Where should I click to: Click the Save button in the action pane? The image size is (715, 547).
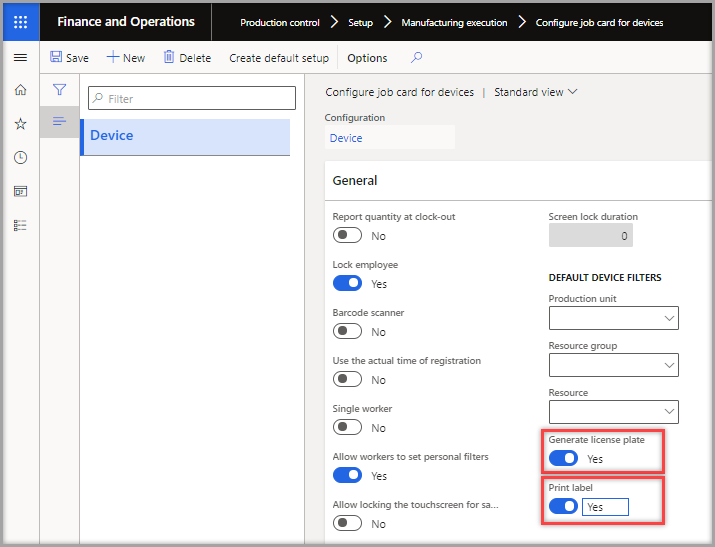(69, 57)
